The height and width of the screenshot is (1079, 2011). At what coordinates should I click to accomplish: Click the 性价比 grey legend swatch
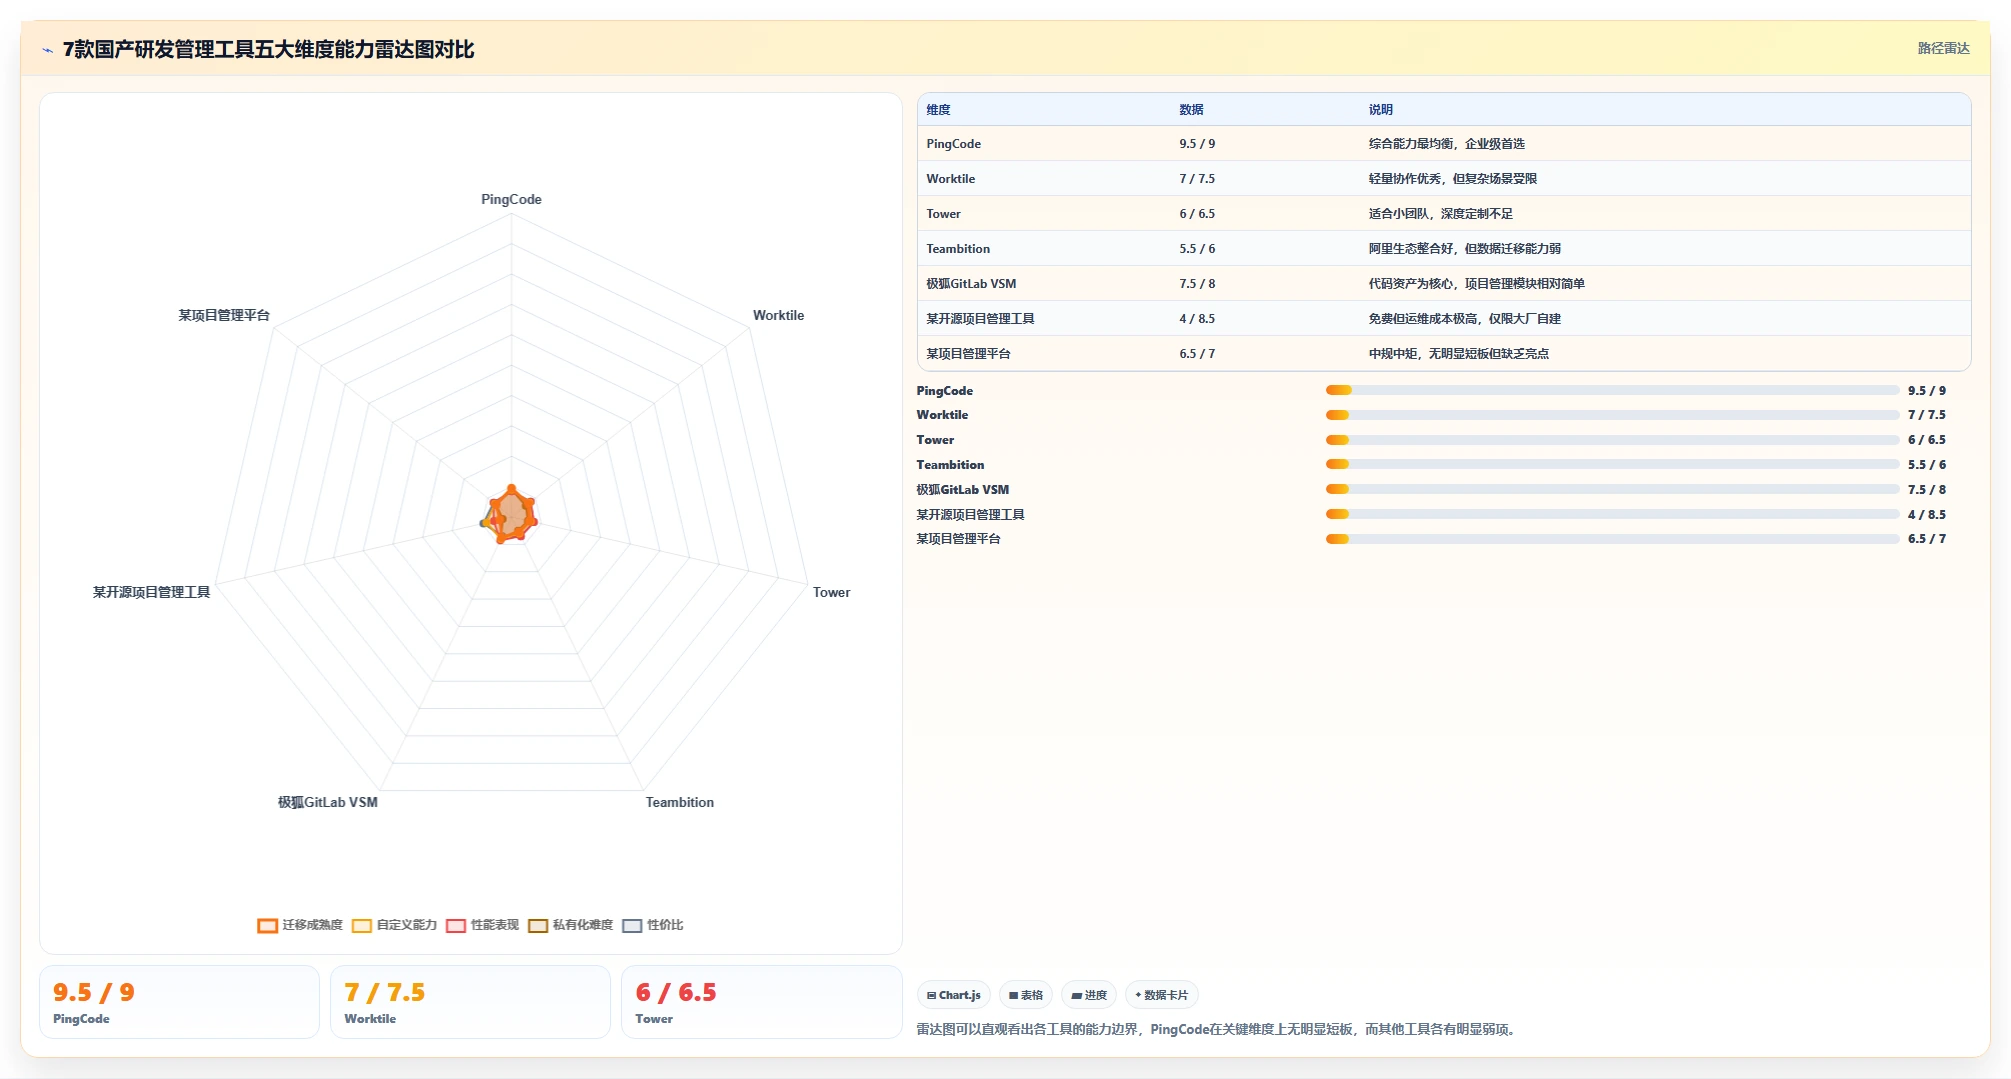click(x=631, y=926)
